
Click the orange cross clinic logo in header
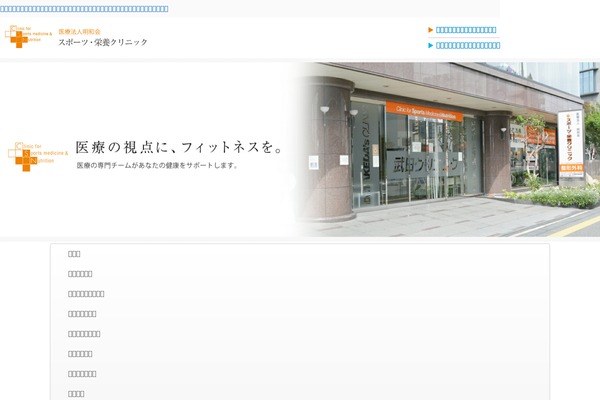pyautogui.click(x=28, y=36)
